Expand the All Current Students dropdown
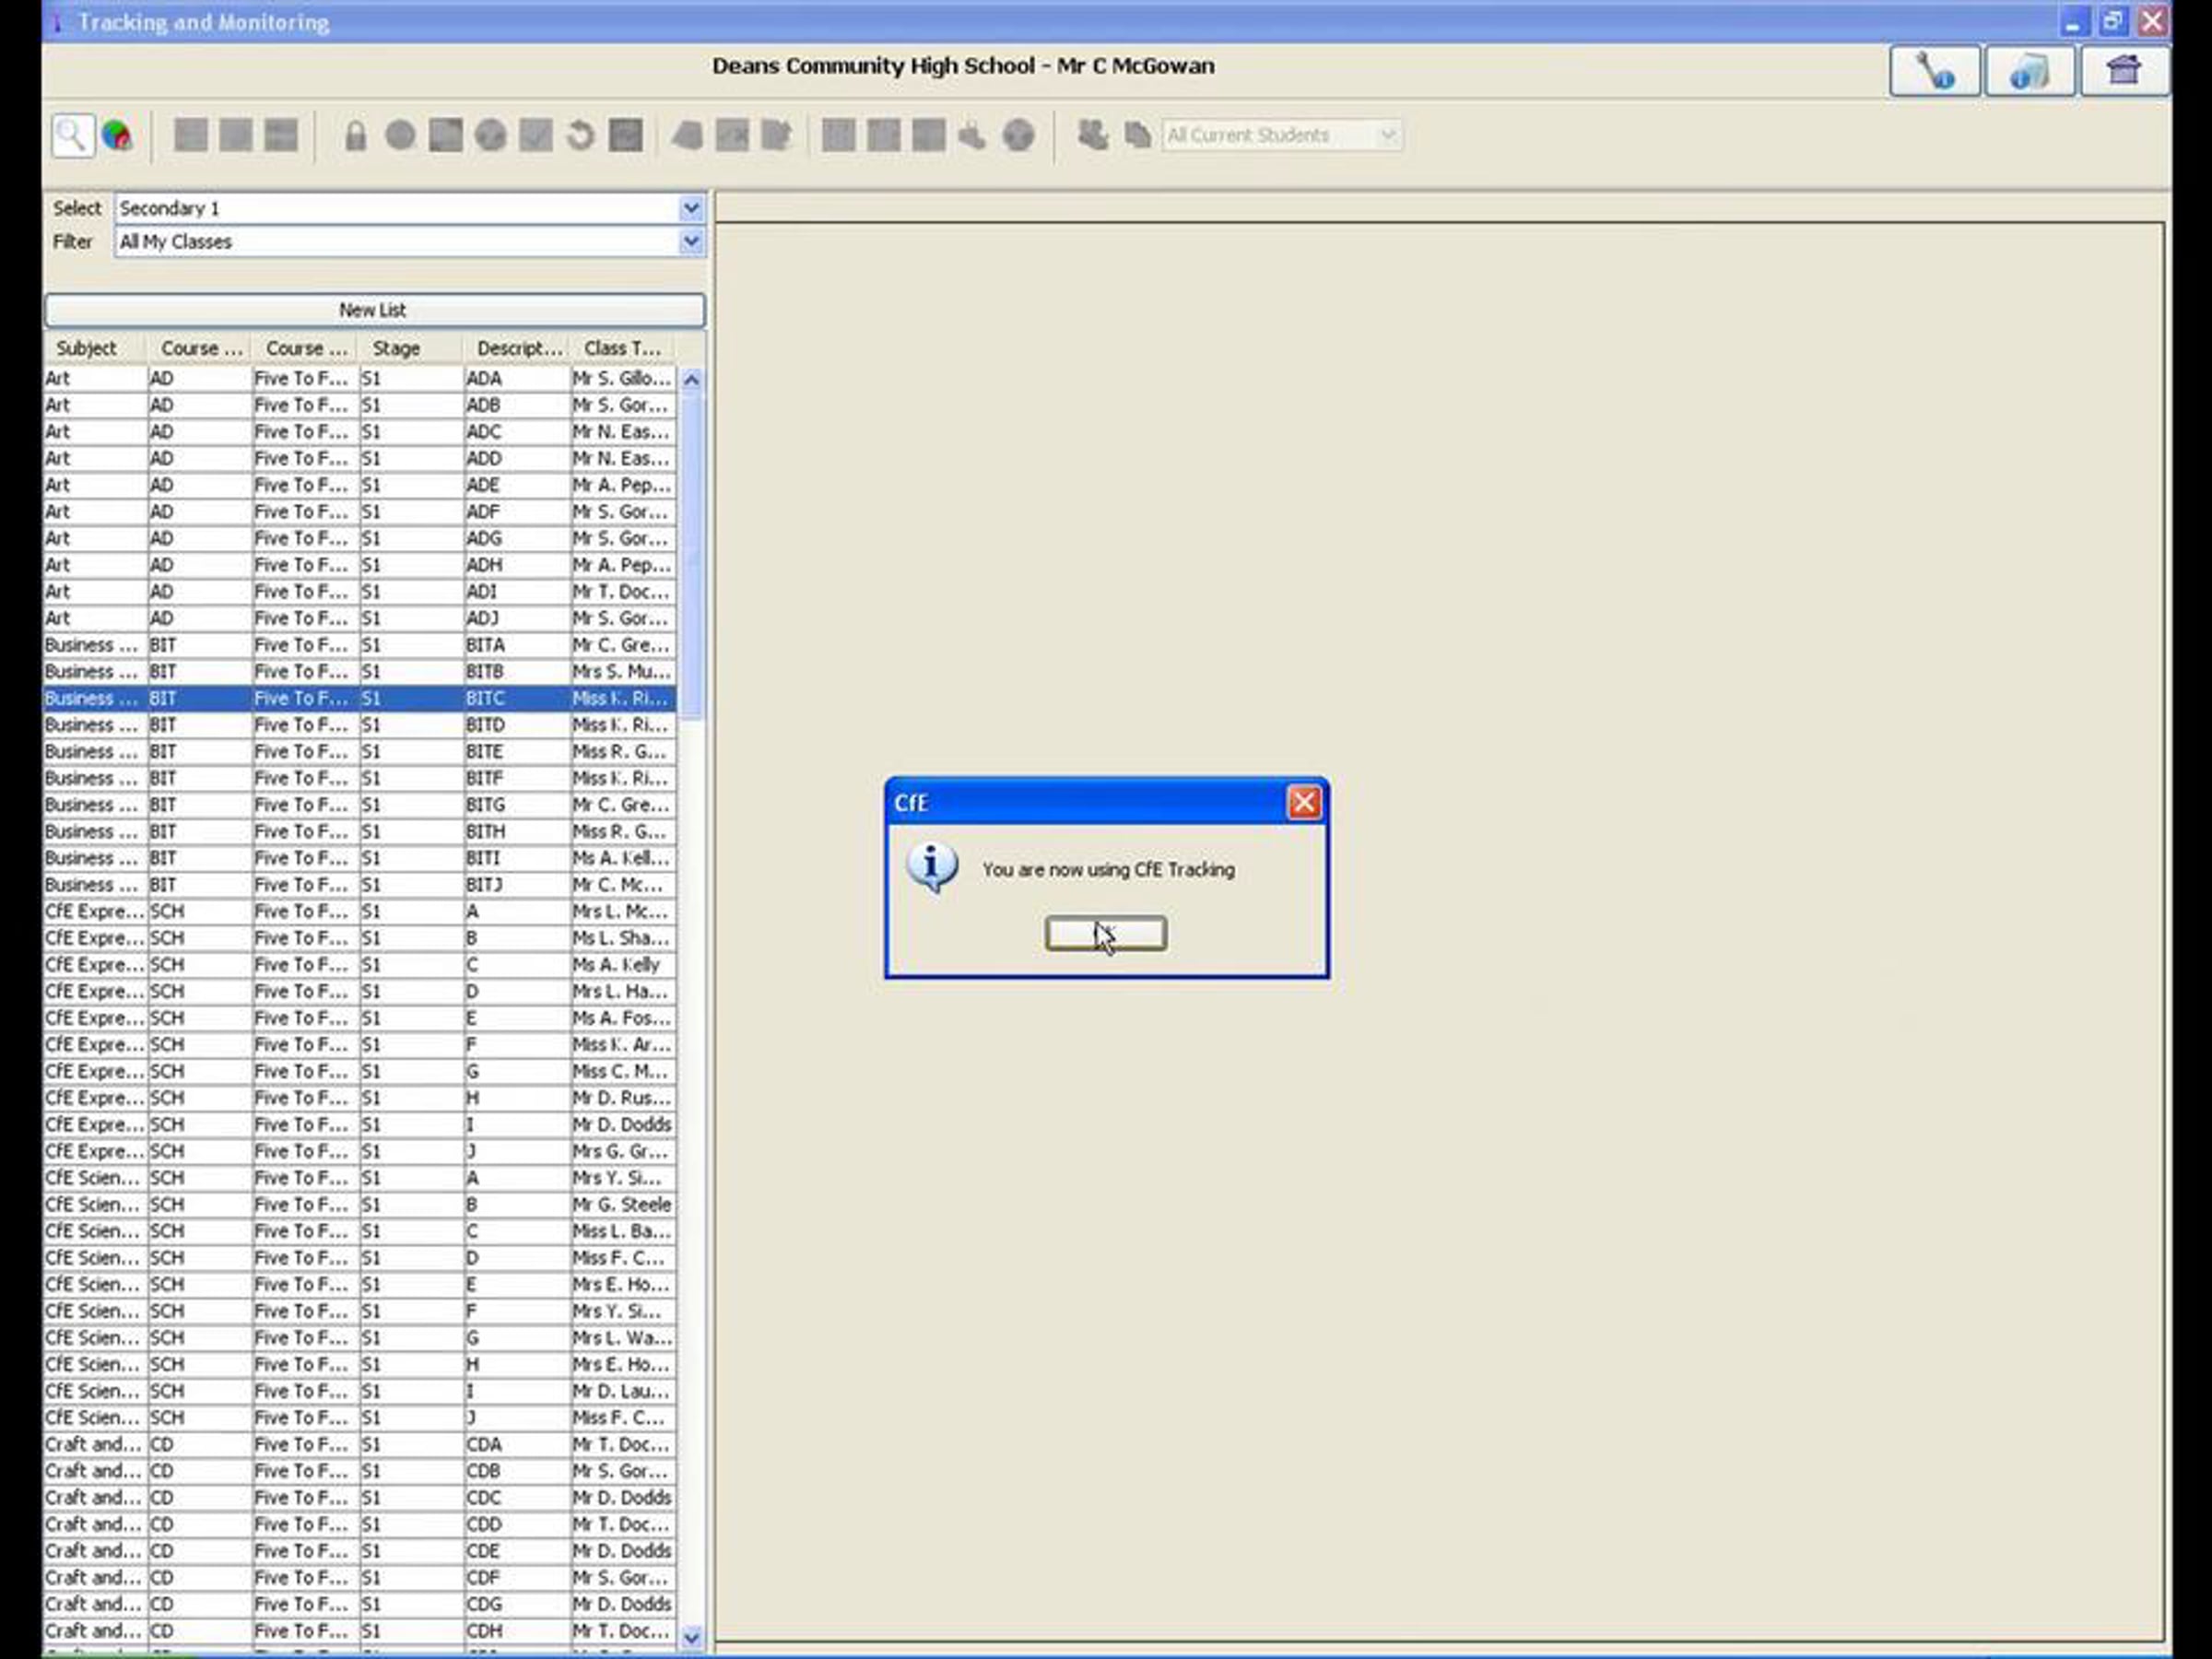The height and width of the screenshot is (1659, 2212). coord(1388,135)
